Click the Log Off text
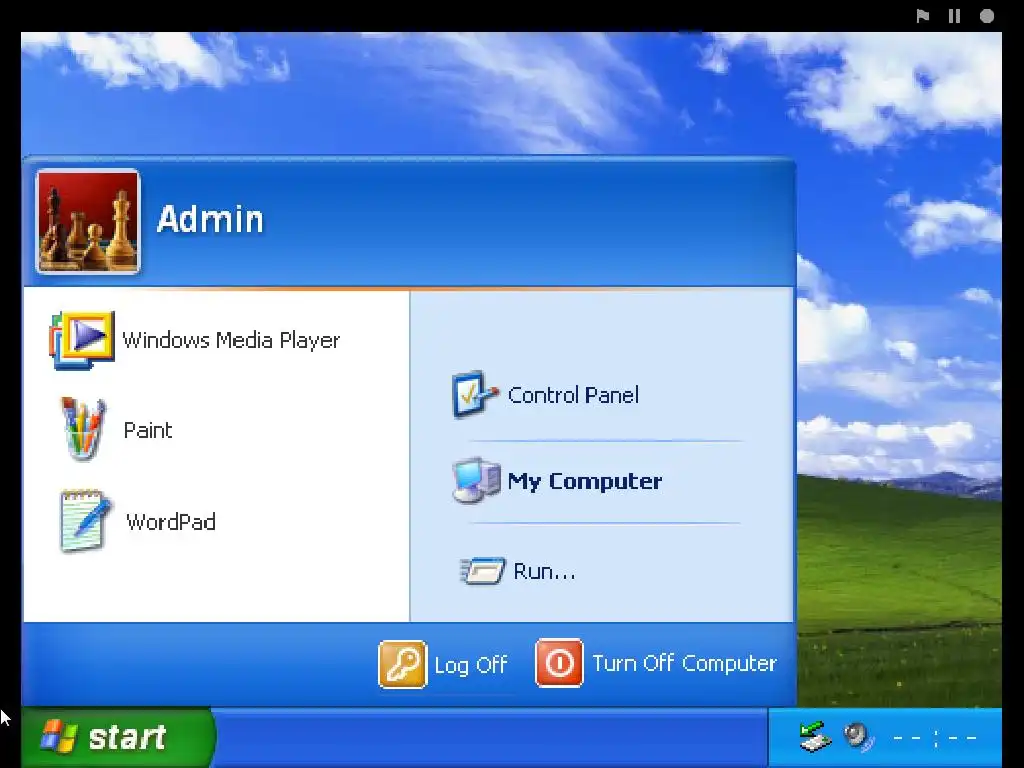1024x768 pixels. tap(471, 665)
